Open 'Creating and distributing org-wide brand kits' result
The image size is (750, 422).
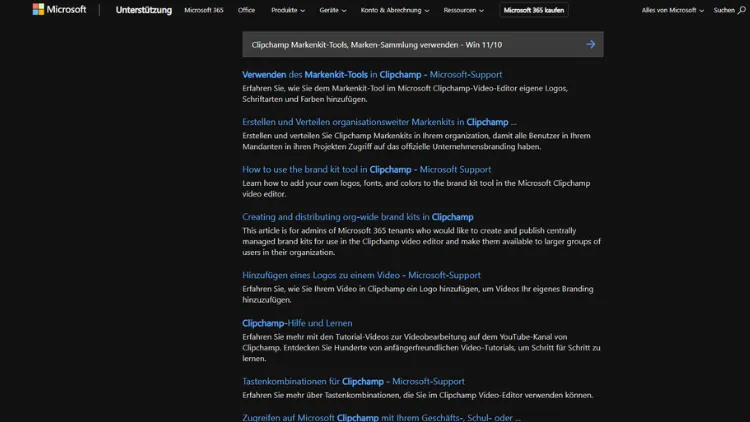pyautogui.click(x=357, y=217)
